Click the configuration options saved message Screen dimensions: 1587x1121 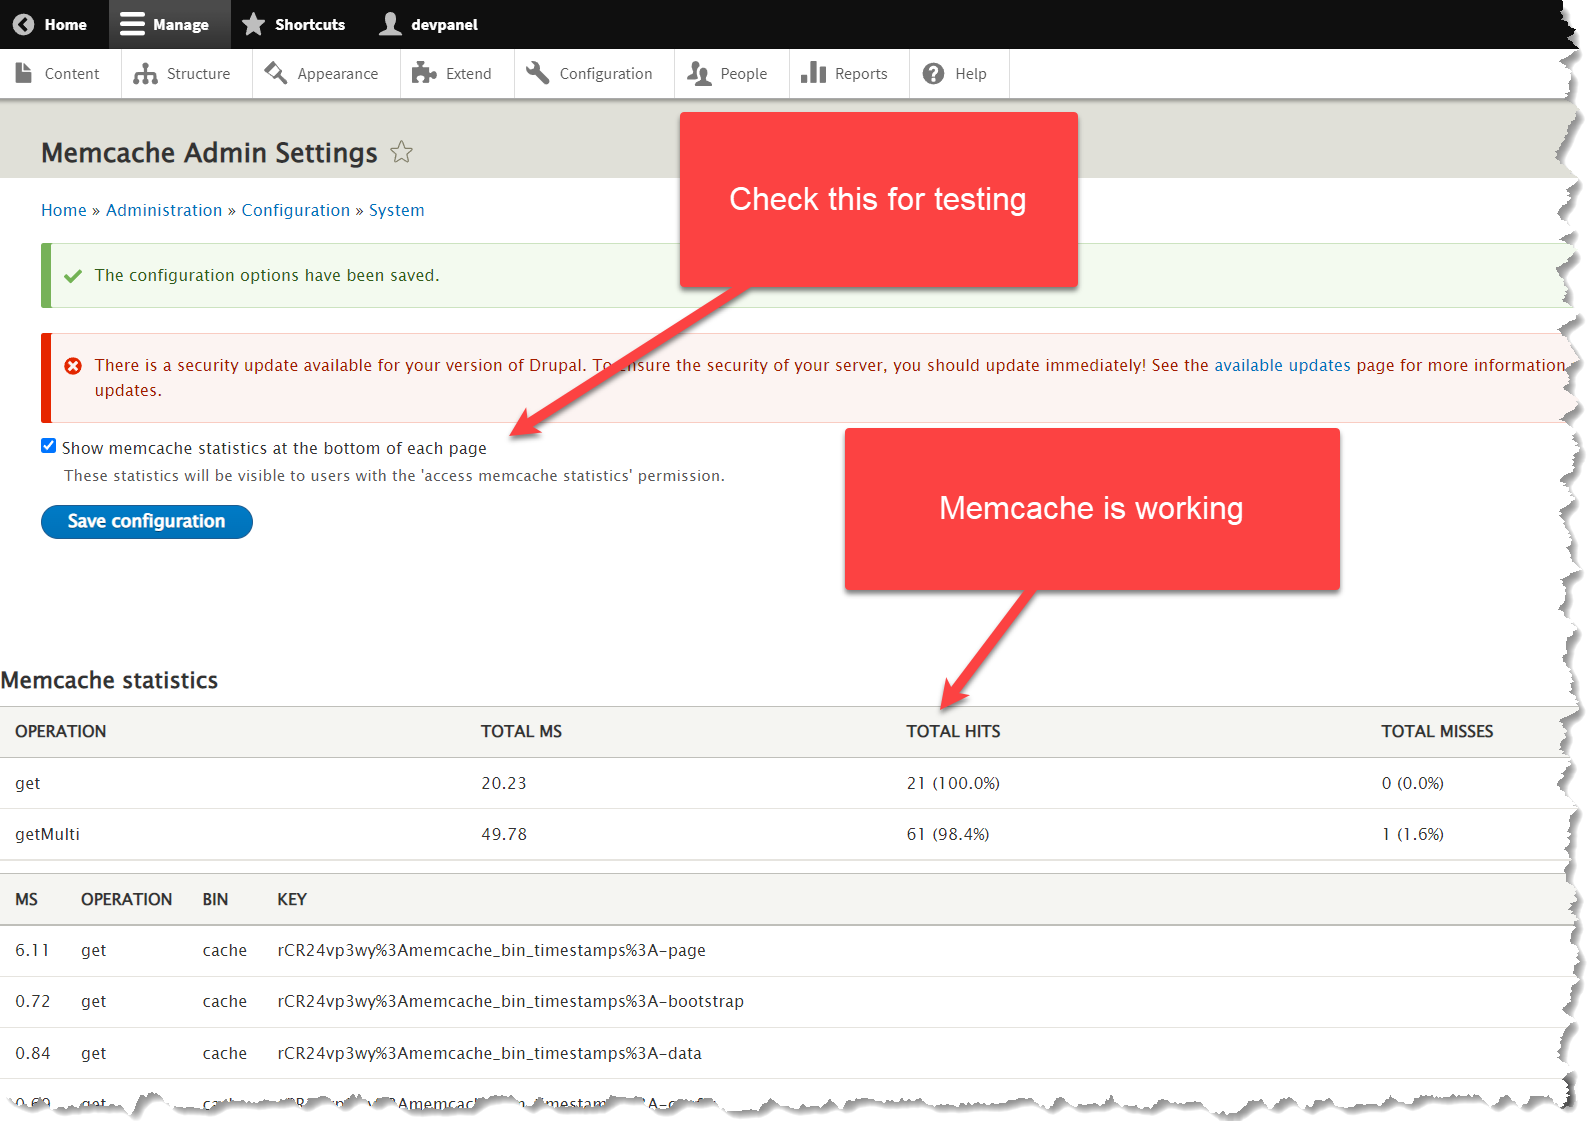click(267, 275)
